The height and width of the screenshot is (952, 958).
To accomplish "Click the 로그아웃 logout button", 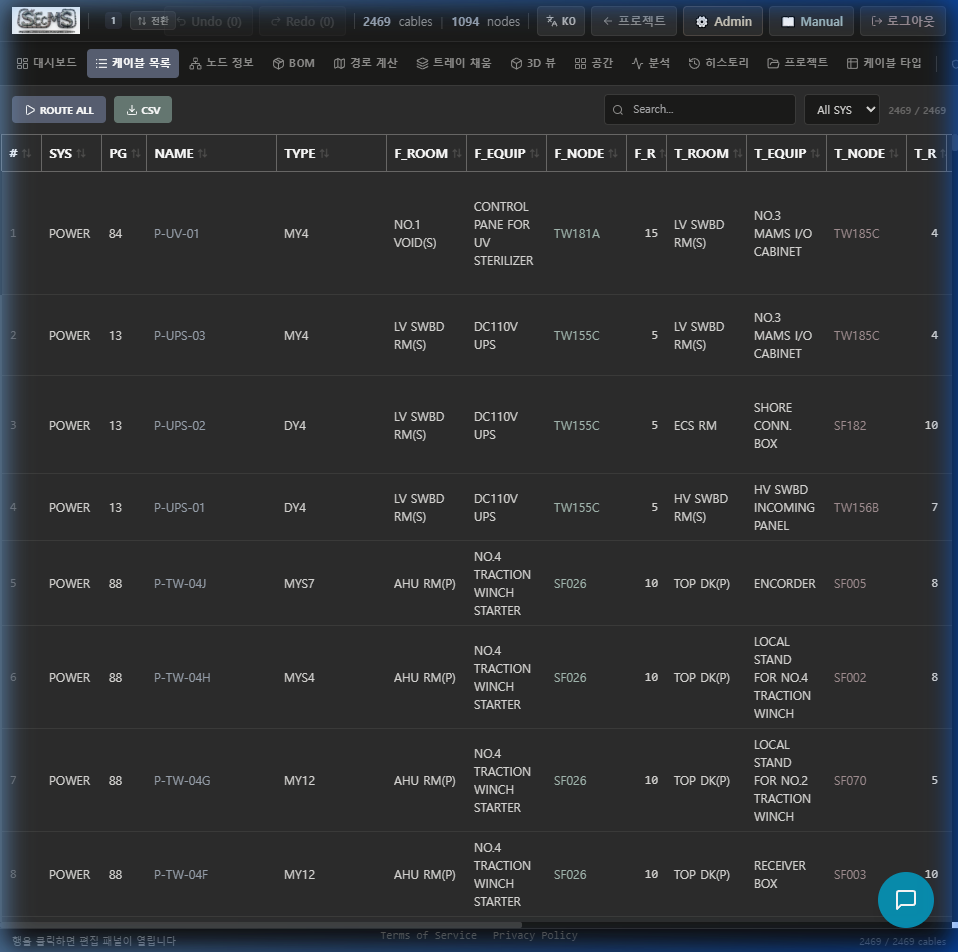I will click(x=903, y=21).
